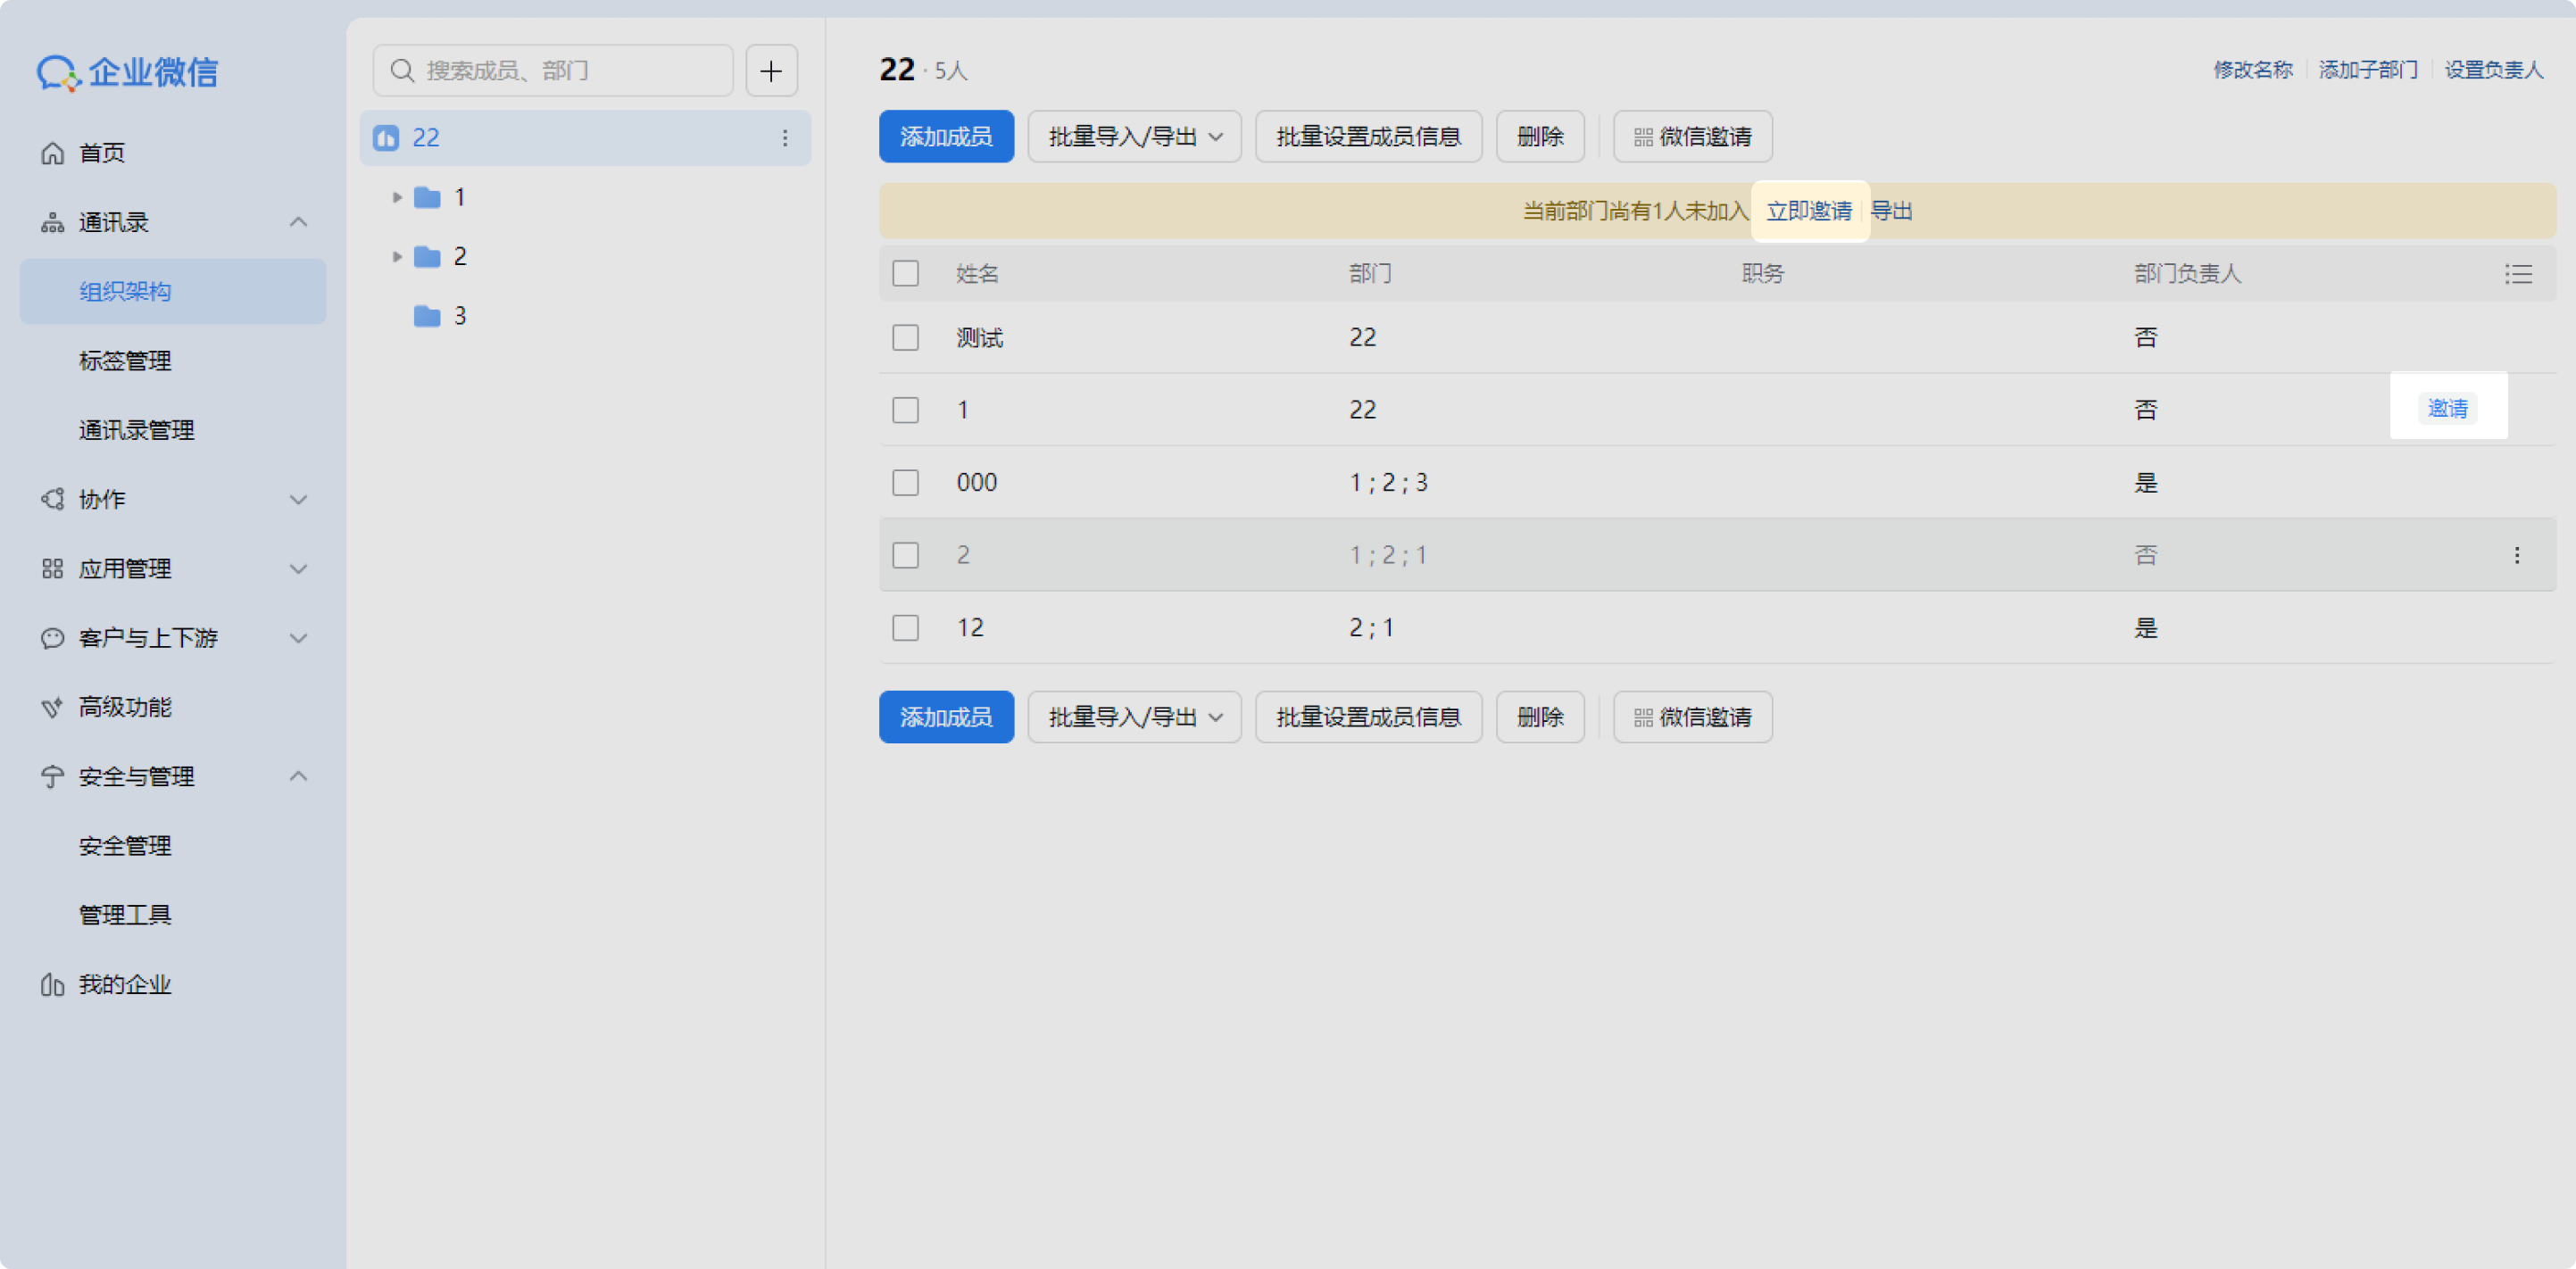Click folder icon of department 2
The height and width of the screenshot is (1269, 2576).
click(x=427, y=256)
